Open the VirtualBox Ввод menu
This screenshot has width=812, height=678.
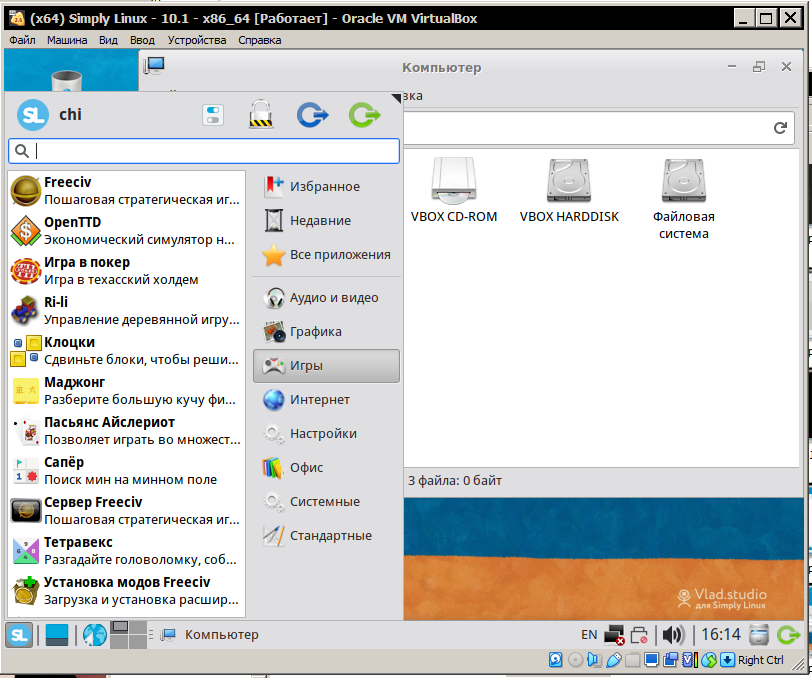click(x=142, y=40)
